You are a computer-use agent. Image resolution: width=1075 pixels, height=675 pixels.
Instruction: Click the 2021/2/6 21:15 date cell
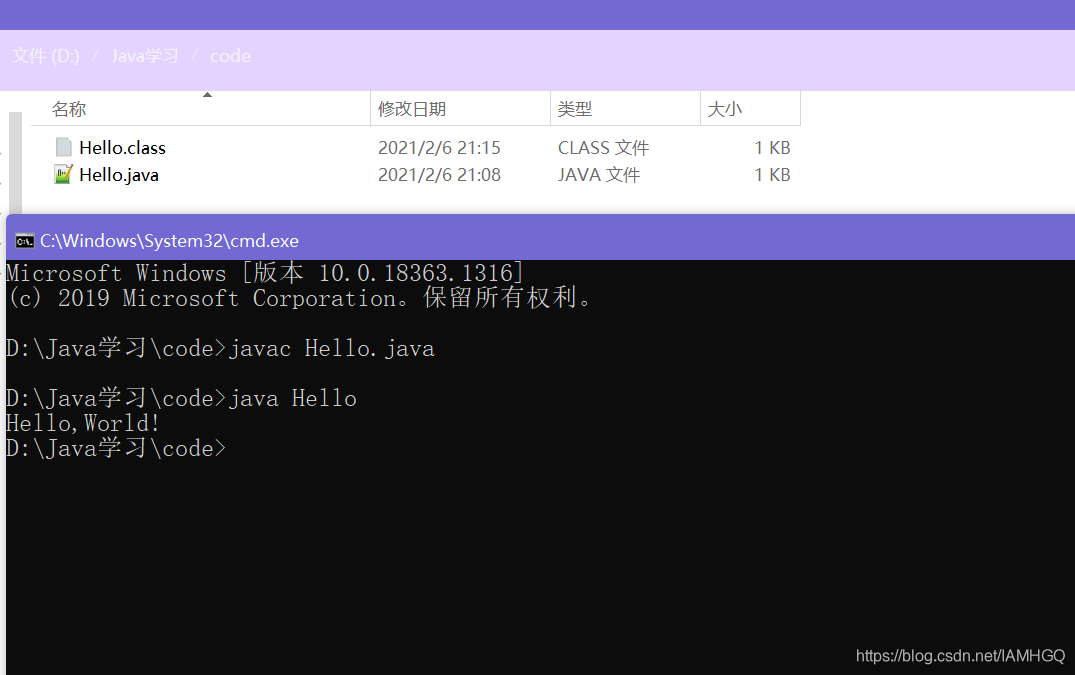439,148
